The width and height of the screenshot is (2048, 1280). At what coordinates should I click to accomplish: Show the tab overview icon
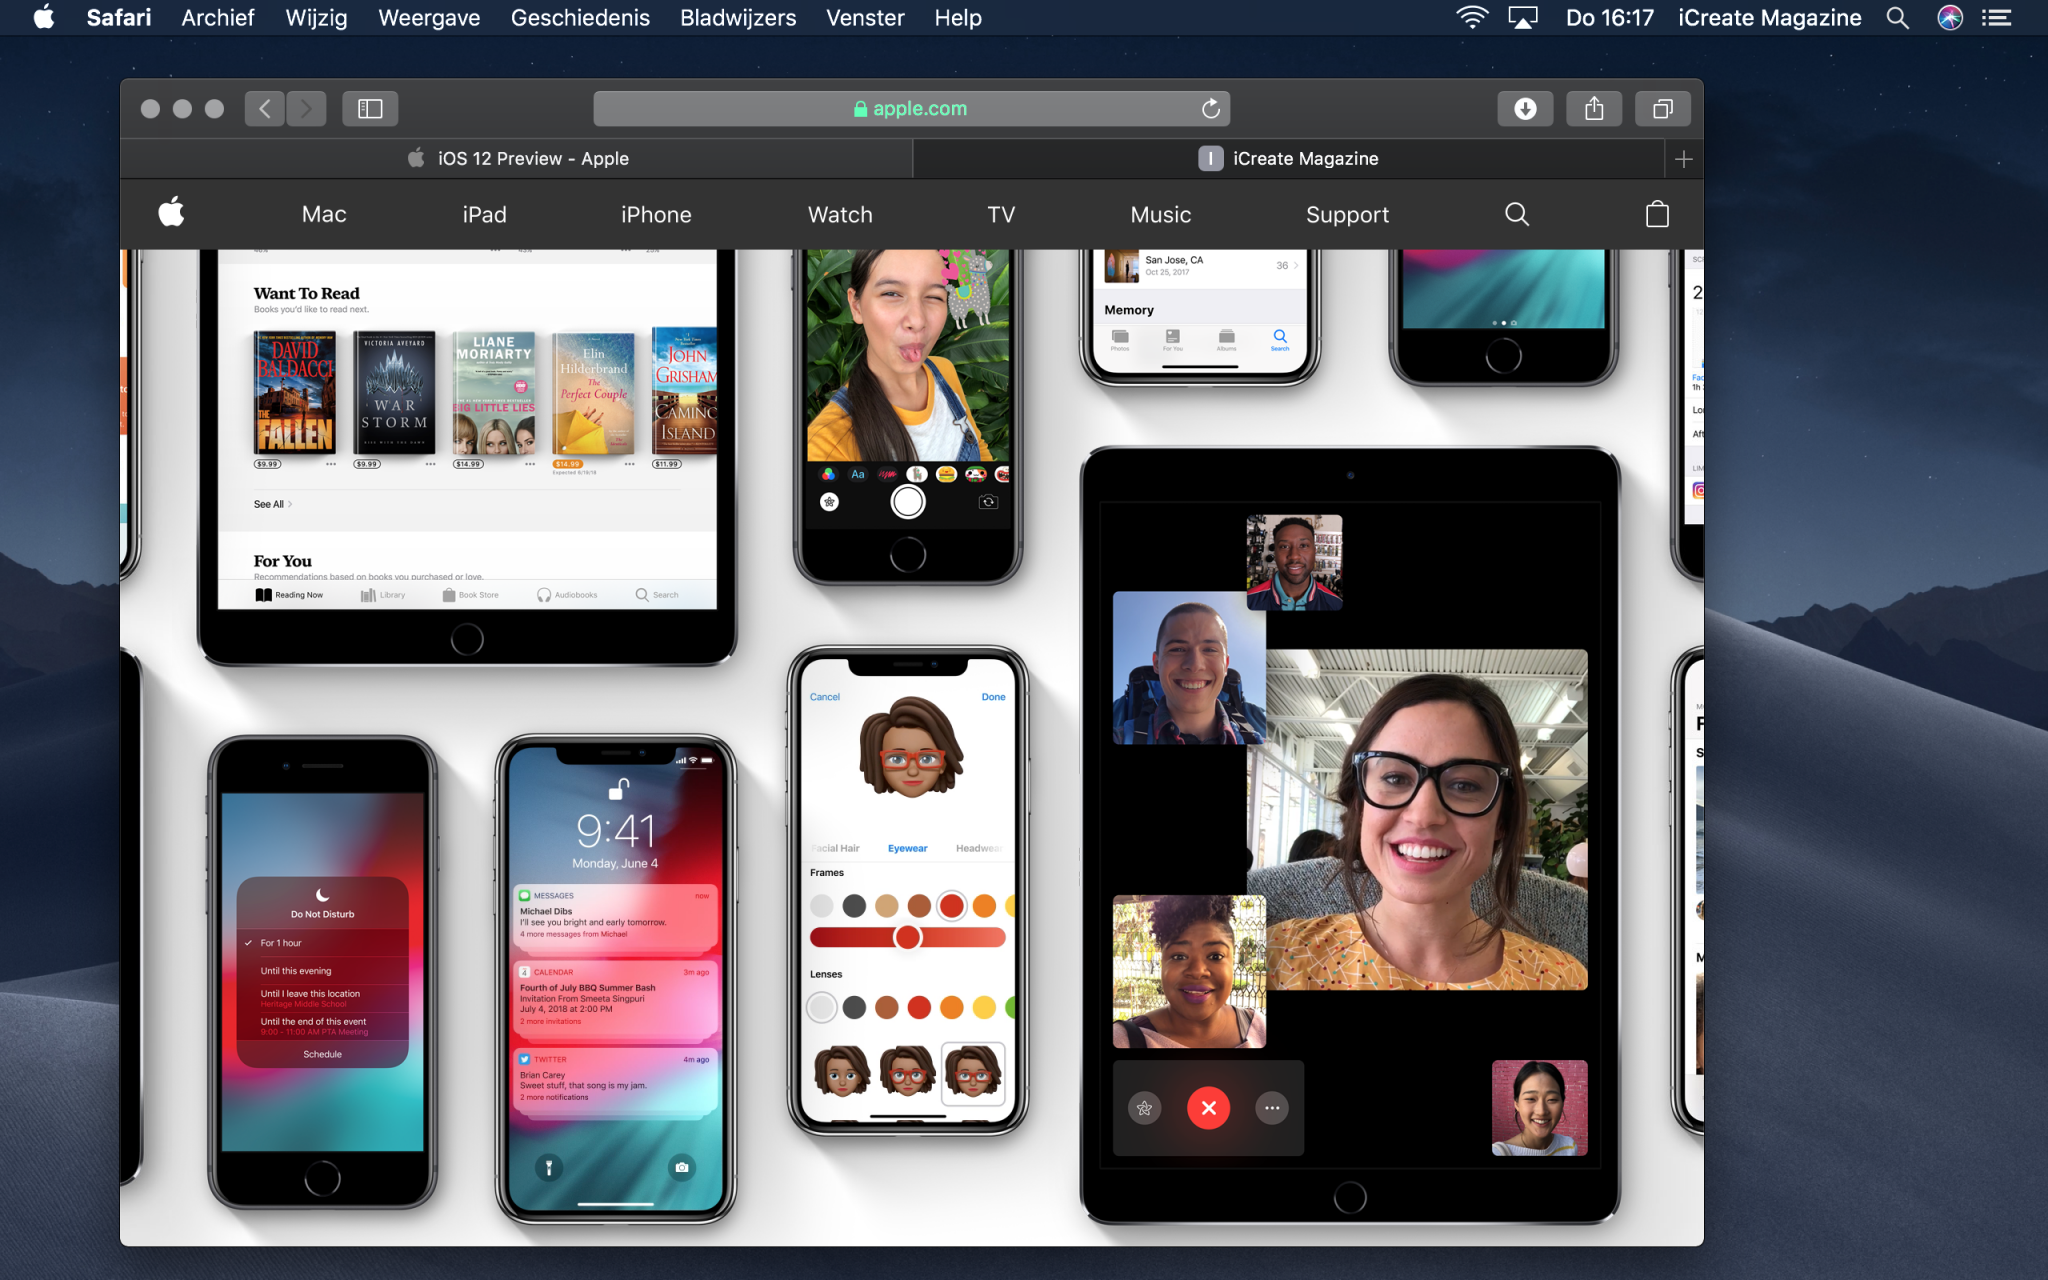pos(1662,108)
